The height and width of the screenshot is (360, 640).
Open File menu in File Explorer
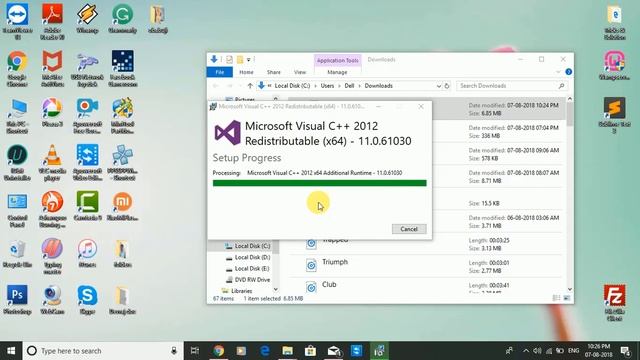click(x=220, y=72)
